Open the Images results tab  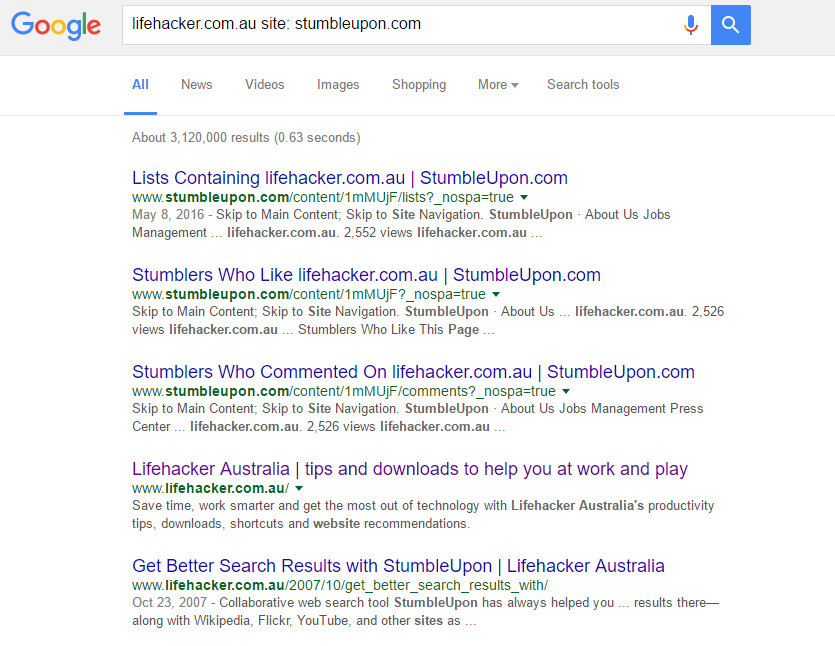338,85
